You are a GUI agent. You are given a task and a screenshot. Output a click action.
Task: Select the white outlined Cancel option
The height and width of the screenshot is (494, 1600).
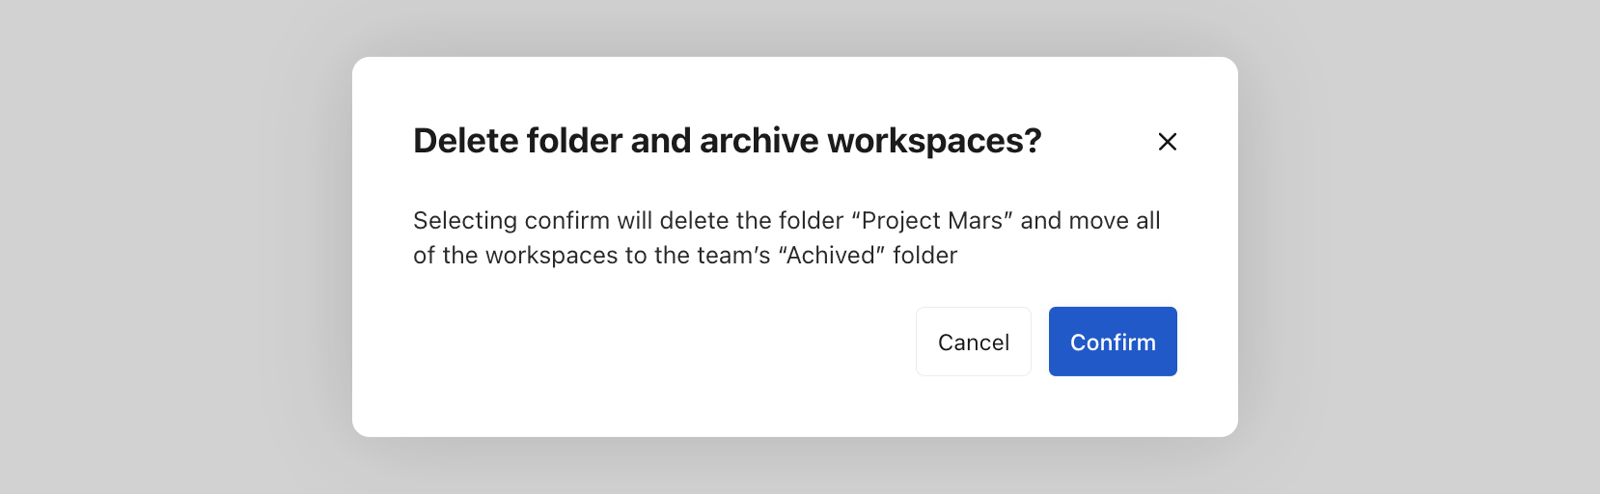973,342
